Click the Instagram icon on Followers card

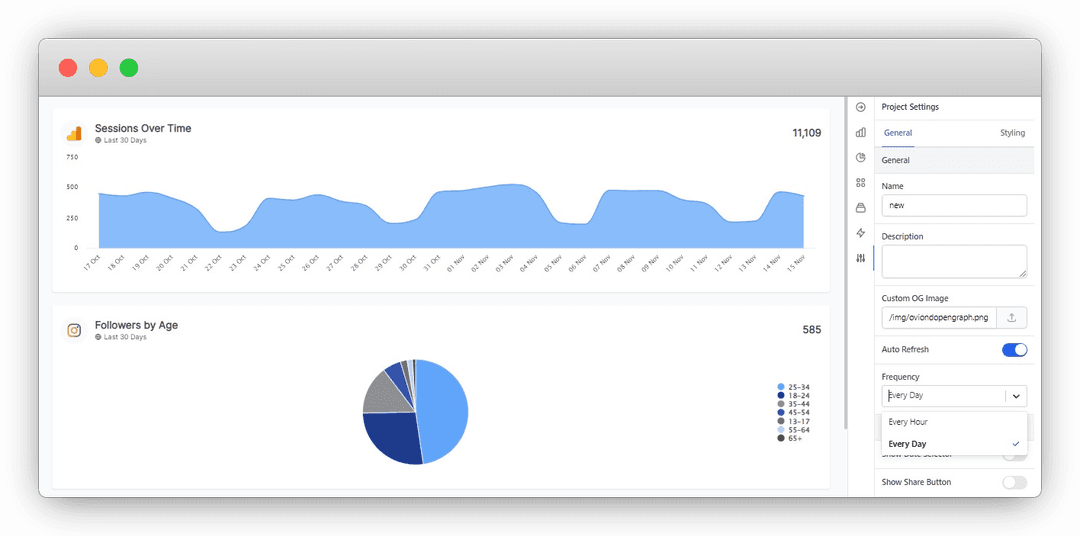(x=74, y=330)
